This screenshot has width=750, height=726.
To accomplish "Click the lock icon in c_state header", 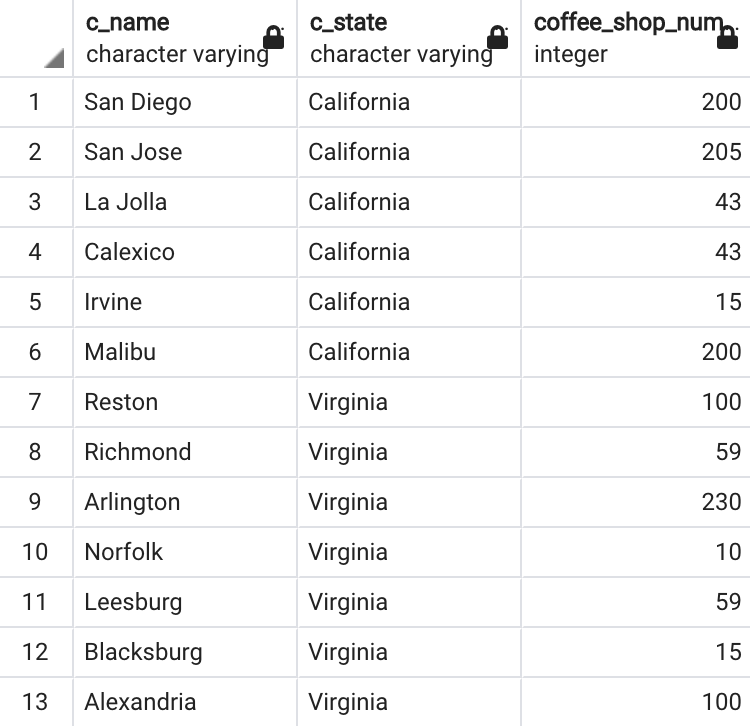I will [x=497, y=37].
